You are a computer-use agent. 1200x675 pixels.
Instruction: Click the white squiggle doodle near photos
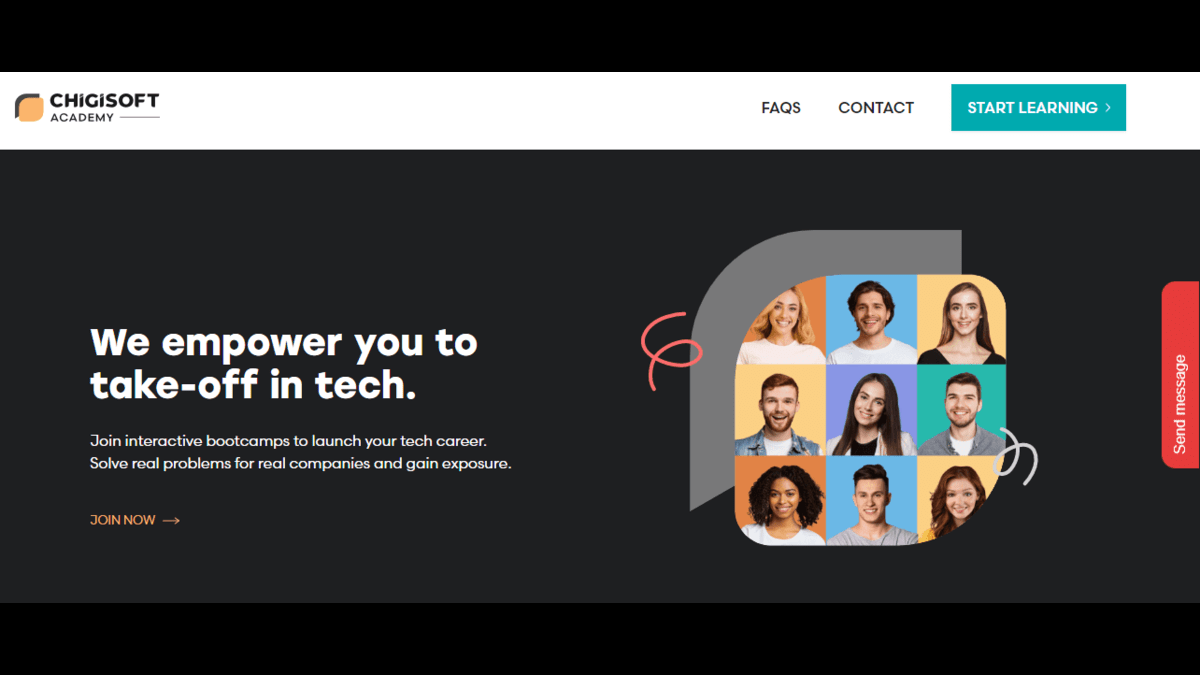(1019, 455)
